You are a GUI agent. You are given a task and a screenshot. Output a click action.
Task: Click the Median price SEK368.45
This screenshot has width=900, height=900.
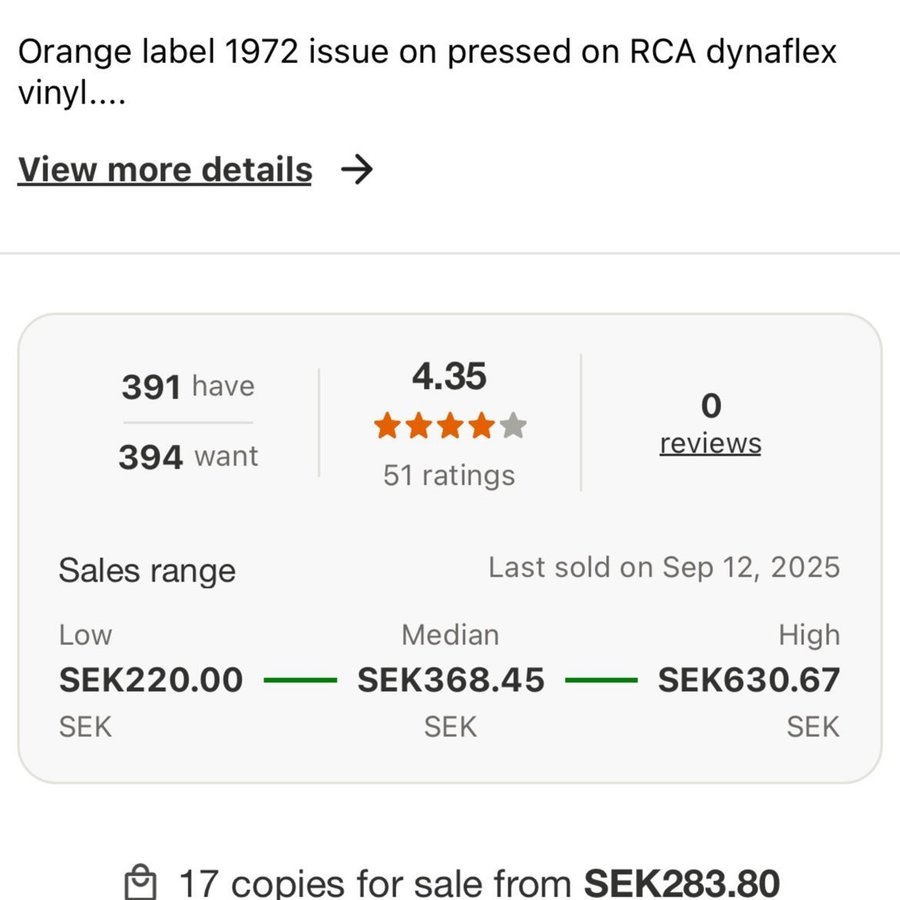tap(451, 680)
